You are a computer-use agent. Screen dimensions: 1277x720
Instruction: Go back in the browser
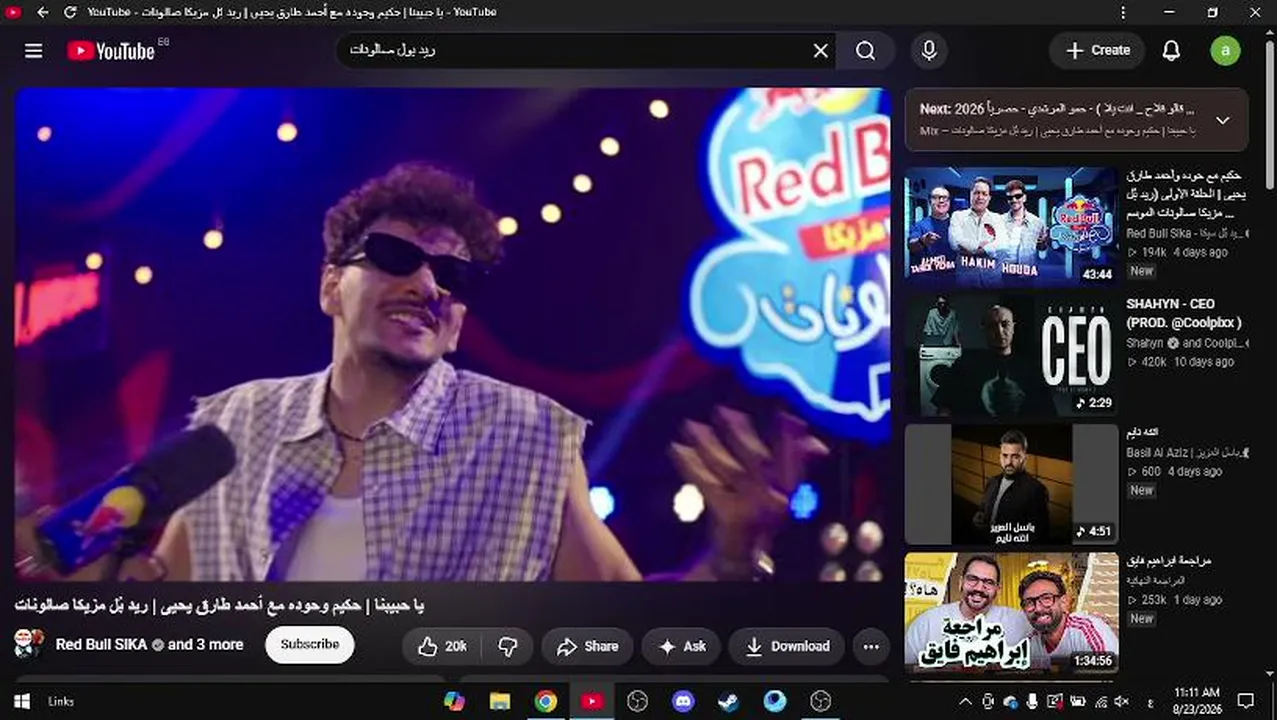coord(42,12)
